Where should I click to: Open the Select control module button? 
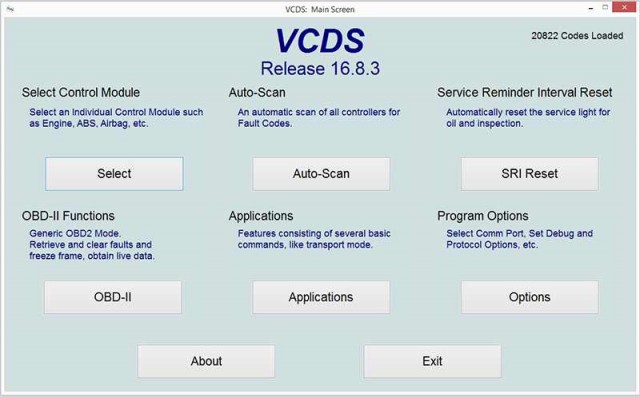click(114, 174)
